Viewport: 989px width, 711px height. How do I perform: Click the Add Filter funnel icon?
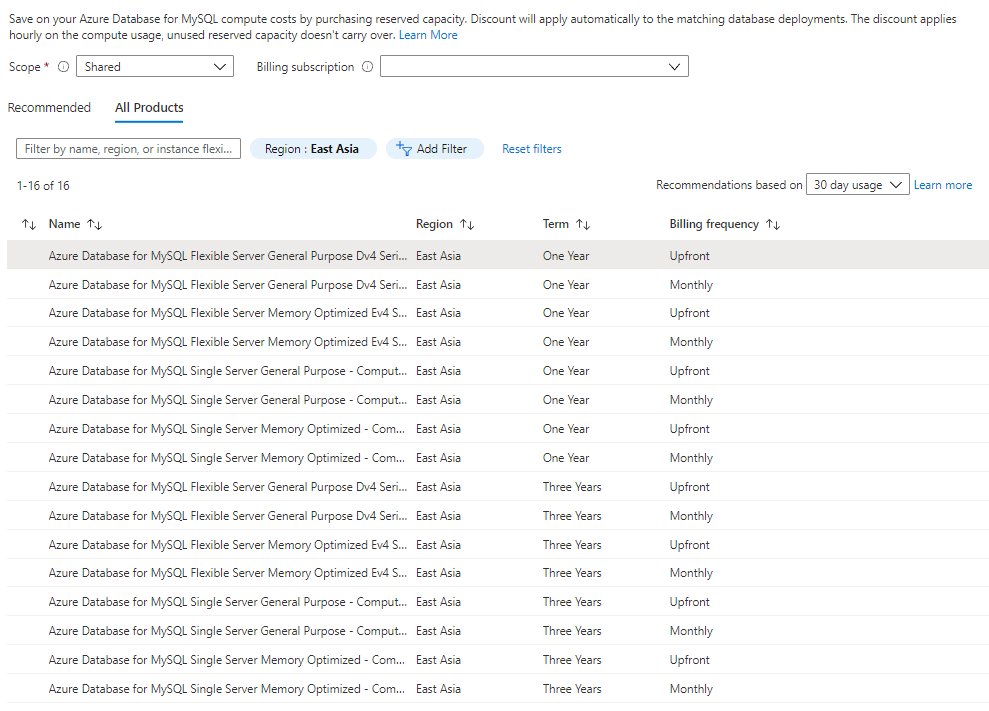point(404,148)
